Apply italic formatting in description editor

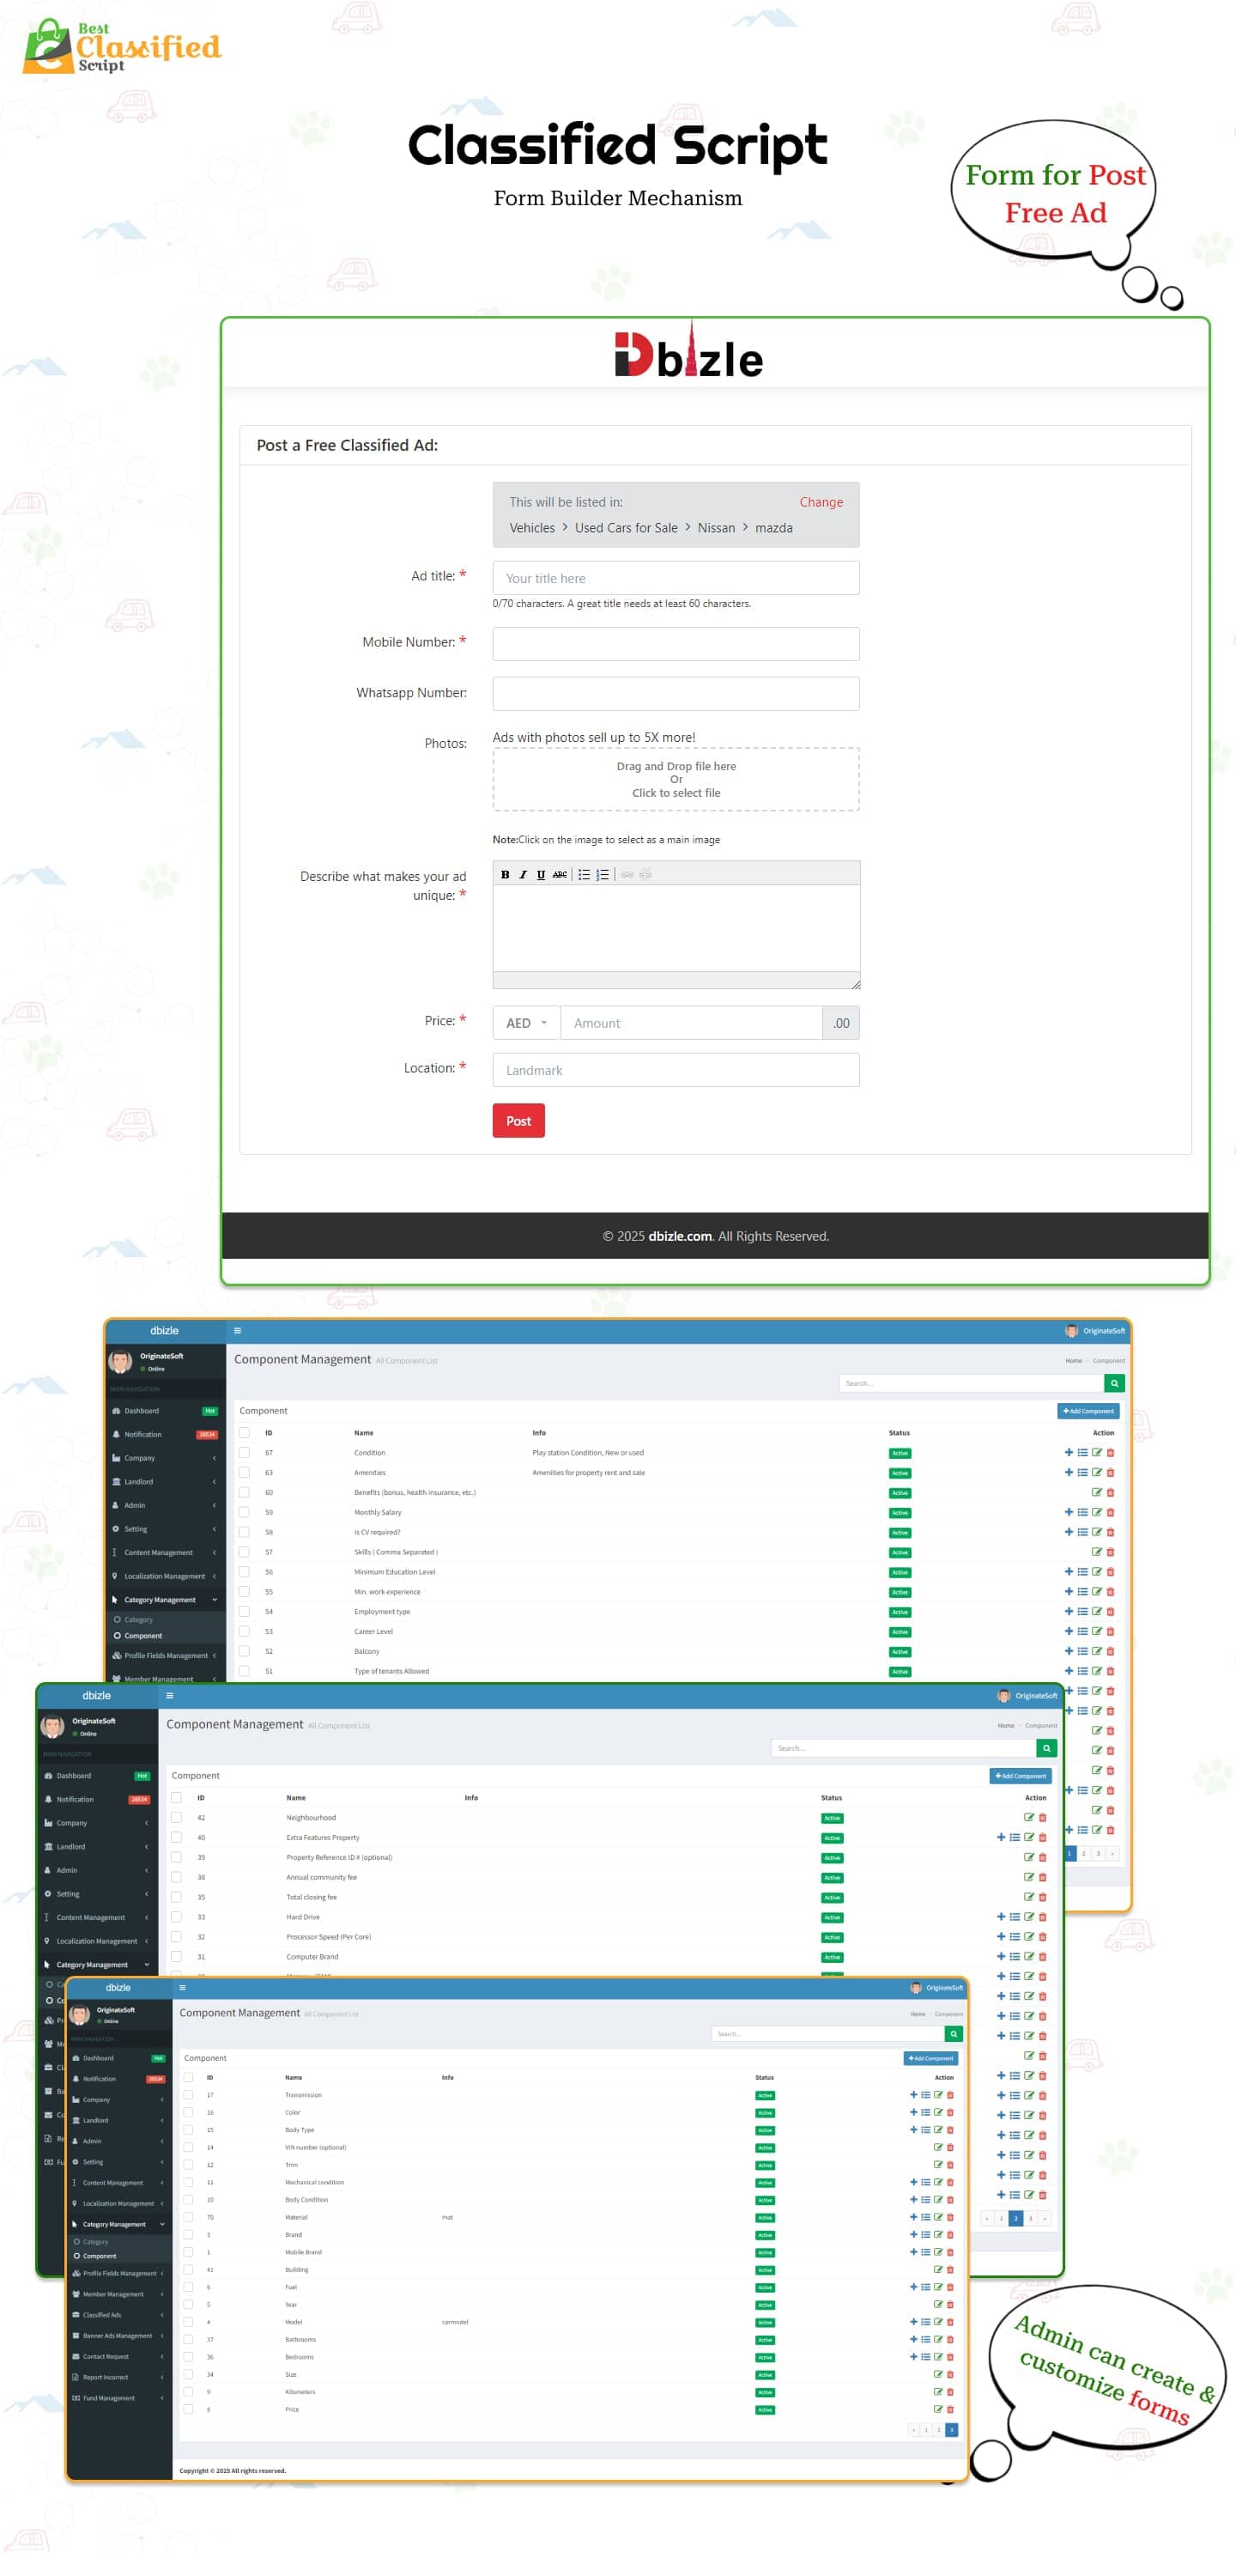[x=523, y=874]
